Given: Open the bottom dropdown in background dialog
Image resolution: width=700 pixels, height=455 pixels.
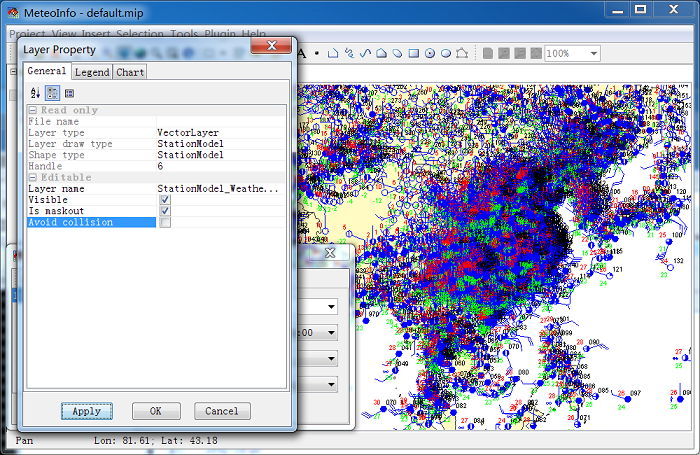Looking at the screenshot, I should [331, 384].
